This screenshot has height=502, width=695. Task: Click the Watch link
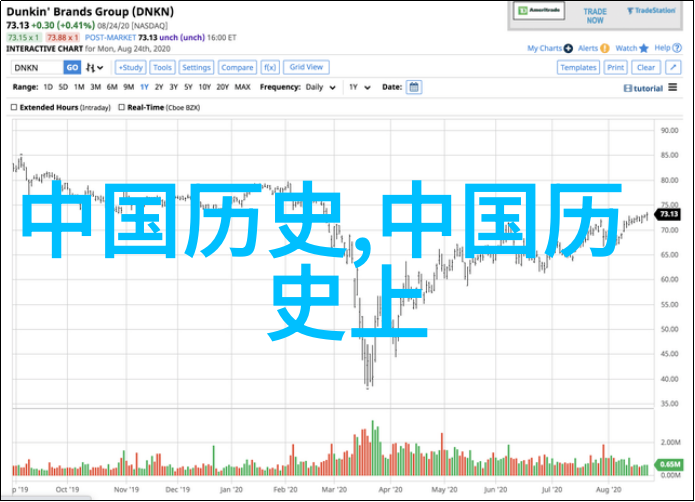pos(626,48)
